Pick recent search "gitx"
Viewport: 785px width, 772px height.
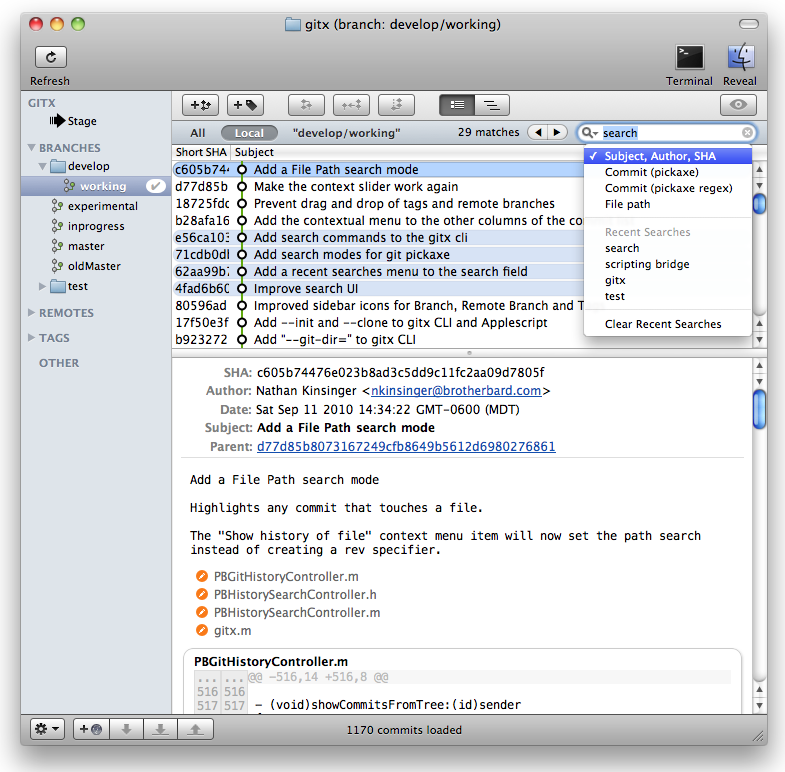pyautogui.click(x=667, y=280)
